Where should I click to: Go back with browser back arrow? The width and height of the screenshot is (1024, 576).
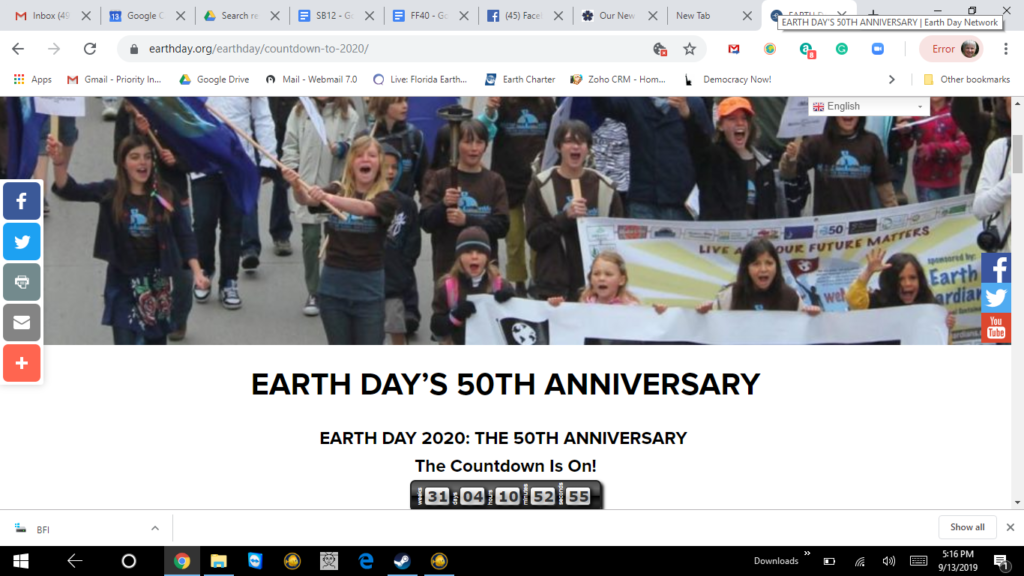coord(18,49)
